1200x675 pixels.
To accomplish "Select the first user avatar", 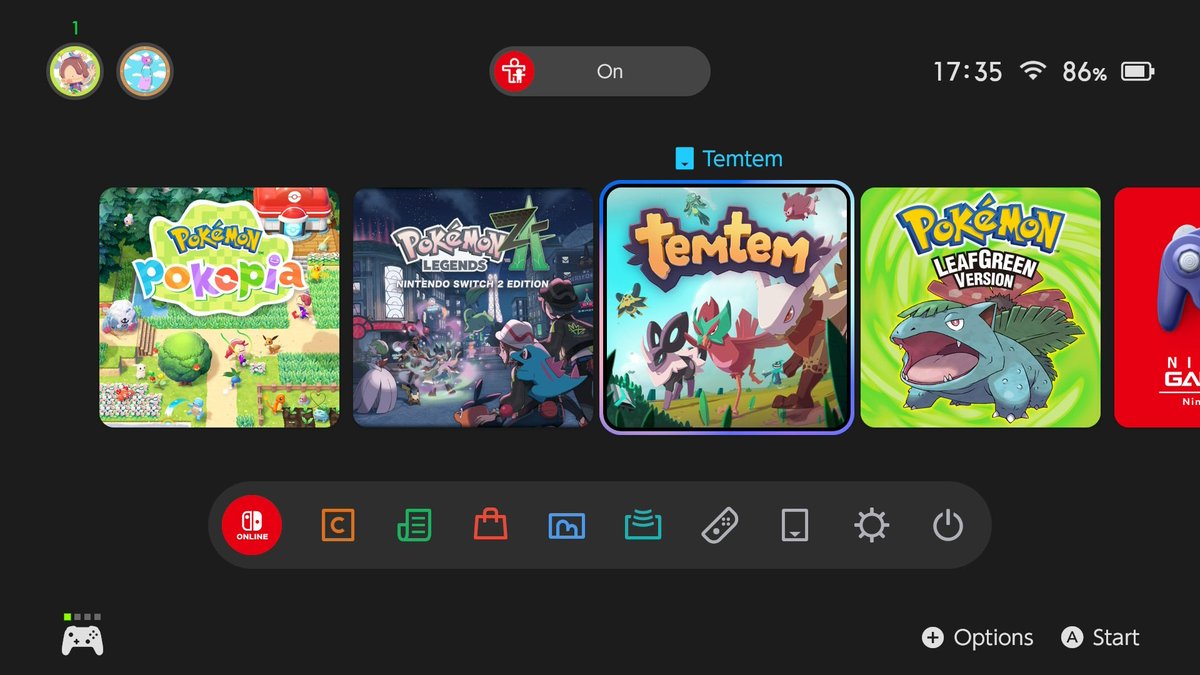I will pyautogui.click(x=75, y=71).
